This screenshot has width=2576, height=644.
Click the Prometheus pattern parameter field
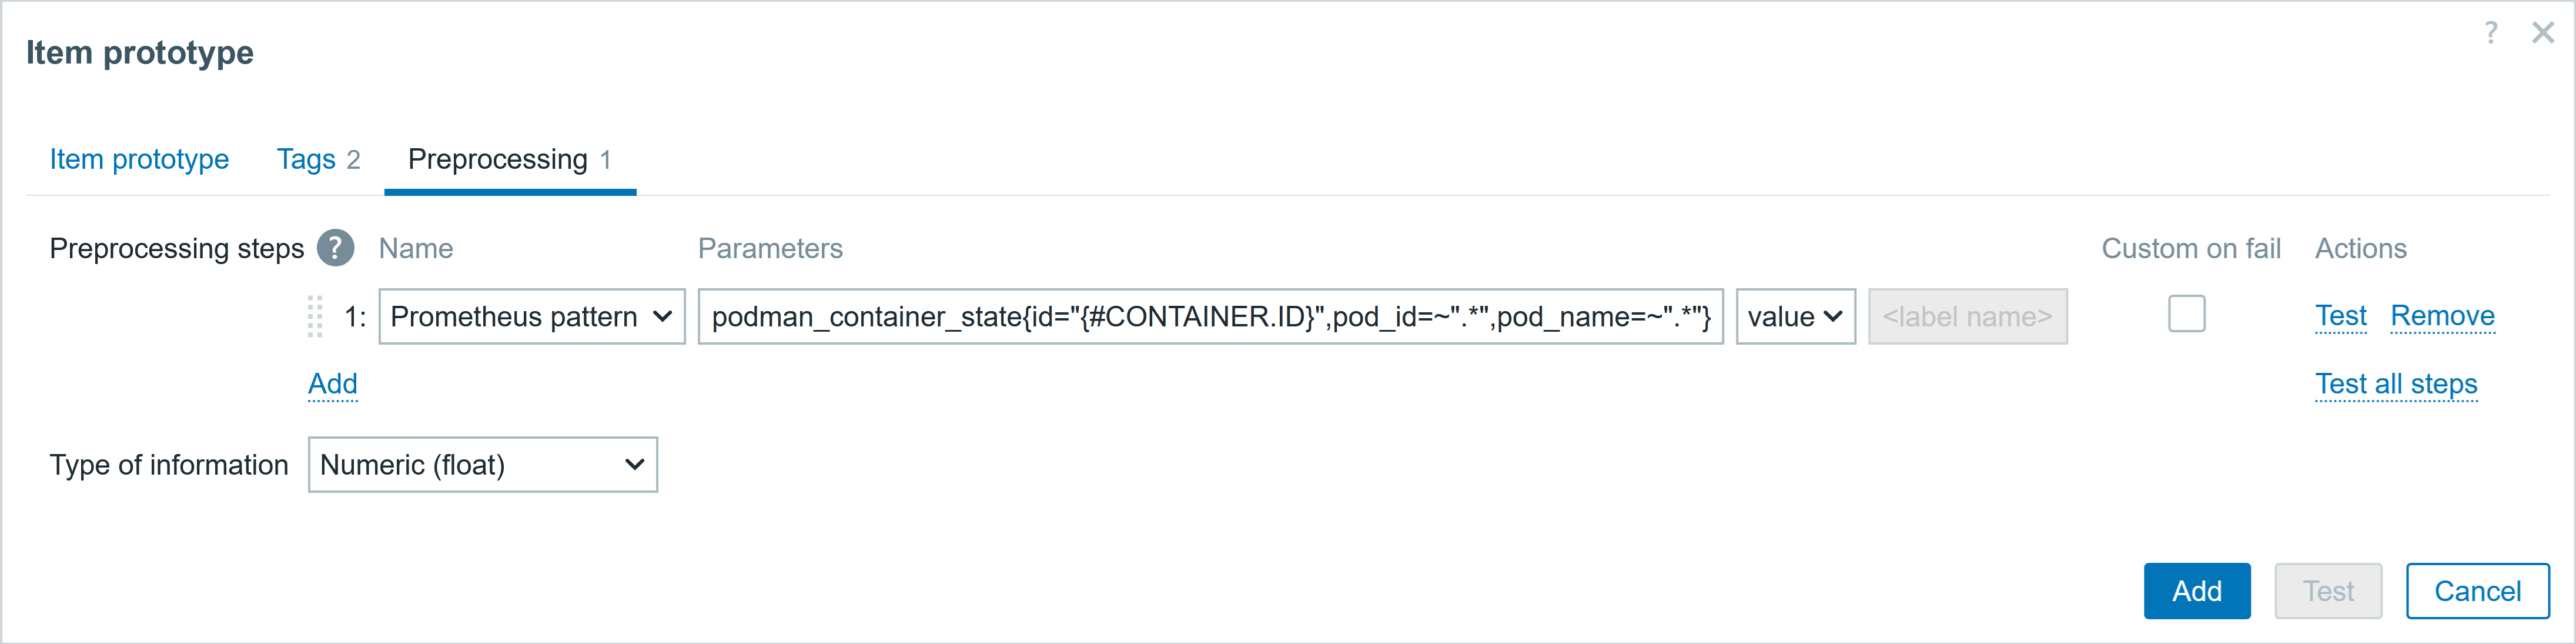click(1210, 317)
